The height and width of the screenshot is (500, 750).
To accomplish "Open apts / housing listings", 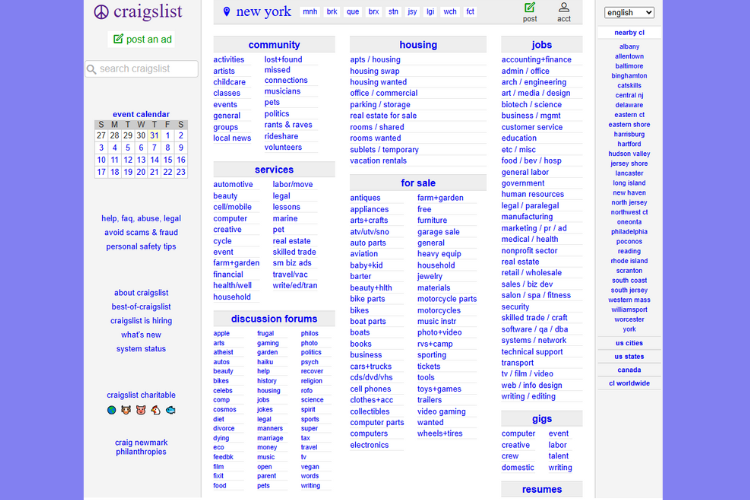I will click(x=375, y=59).
